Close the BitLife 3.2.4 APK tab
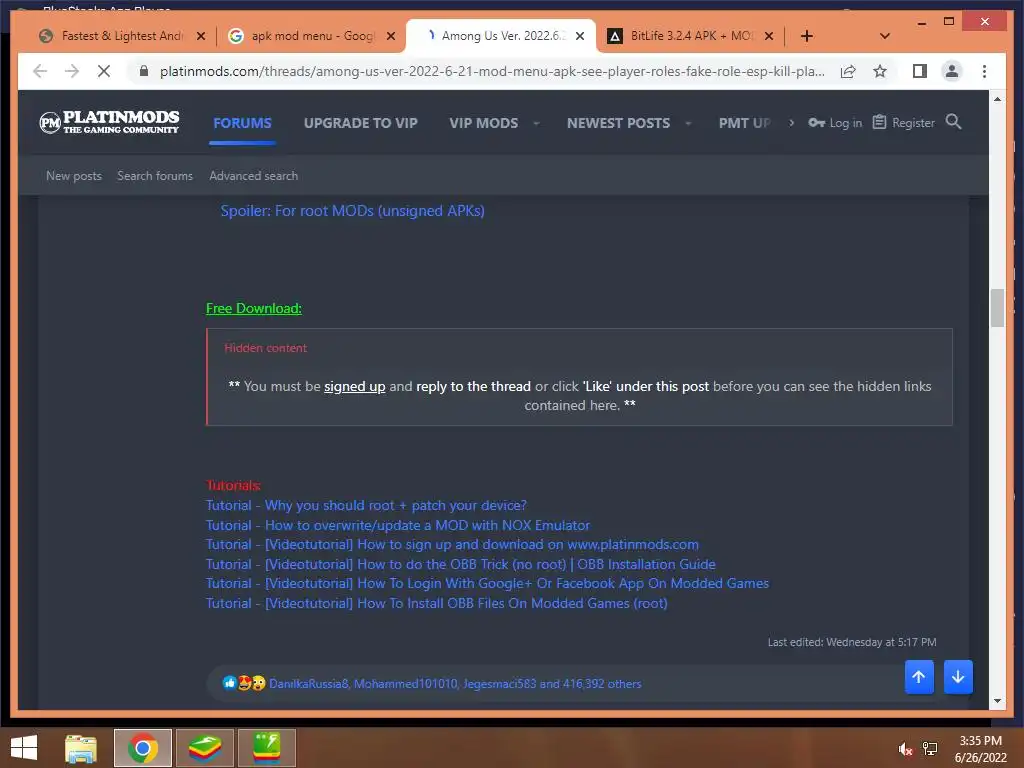 click(769, 36)
